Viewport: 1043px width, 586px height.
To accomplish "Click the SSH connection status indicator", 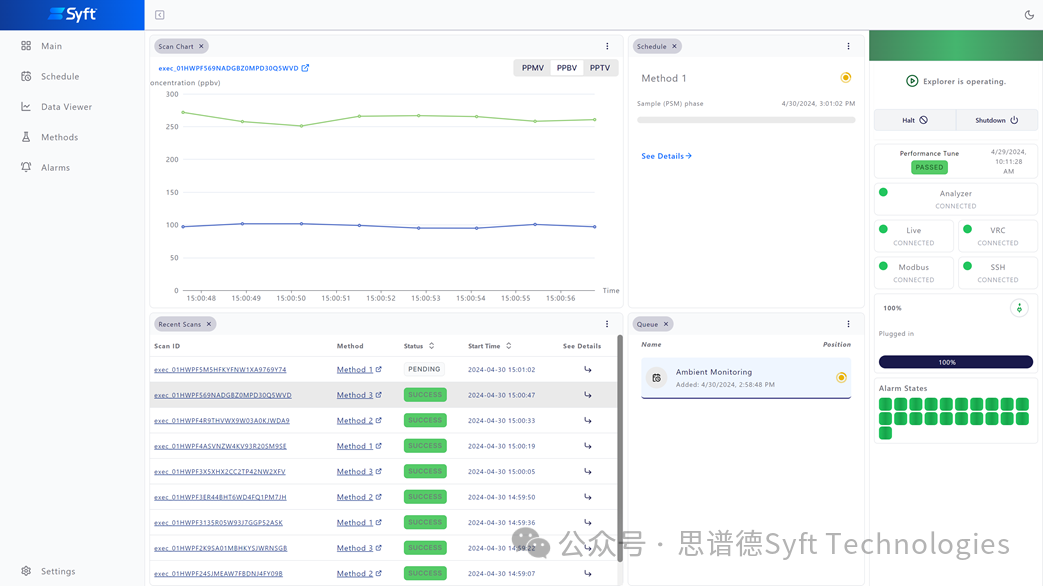I will (x=968, y=266).
